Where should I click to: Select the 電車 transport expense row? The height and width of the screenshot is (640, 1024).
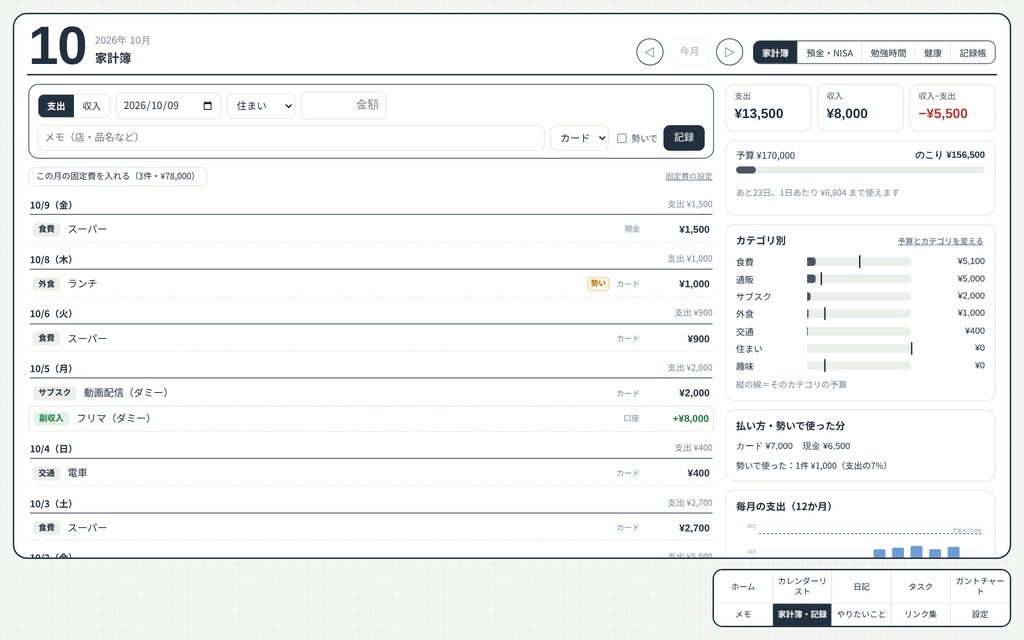[x=371, y=473]
